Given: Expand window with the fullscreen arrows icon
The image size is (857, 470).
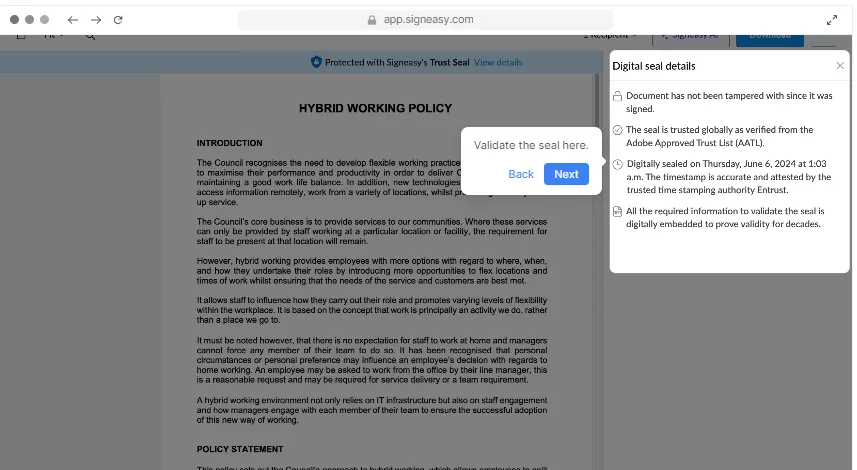Looking at the screenshot, I should [832, 20].
